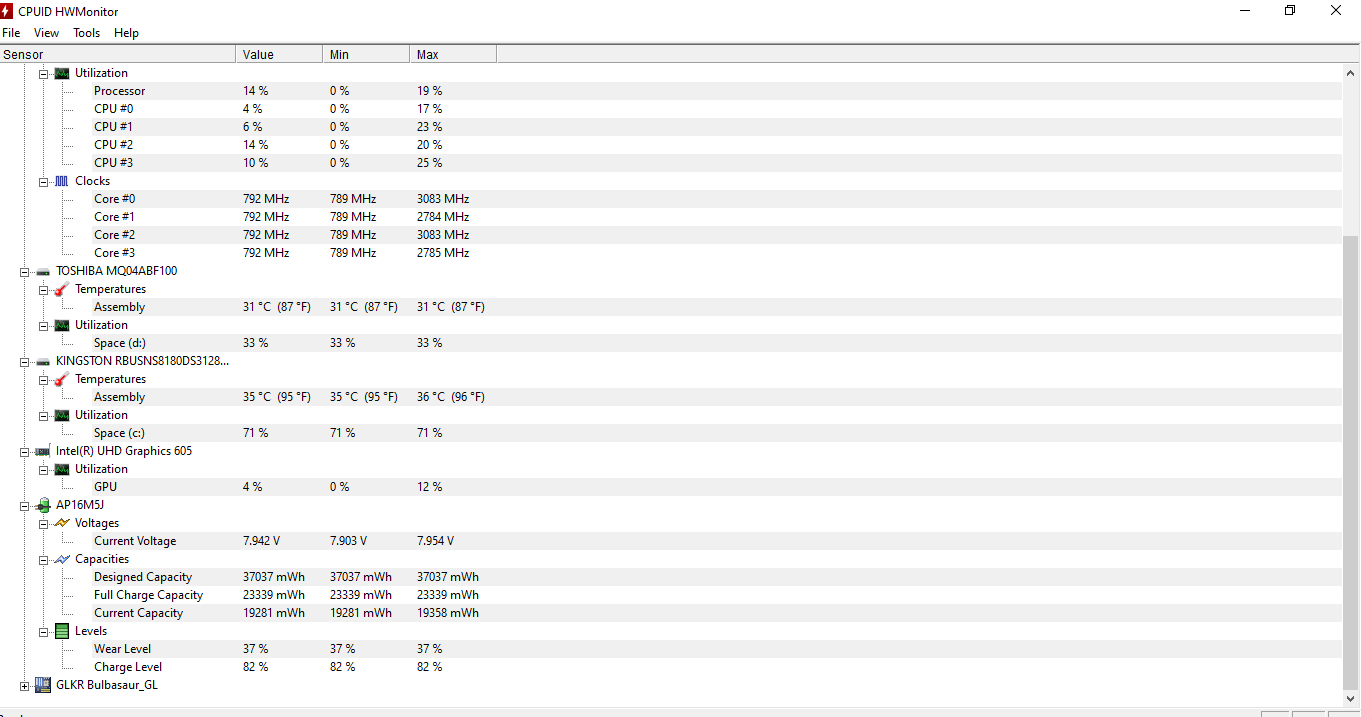Click the Clocks section icon

[62, 181]
